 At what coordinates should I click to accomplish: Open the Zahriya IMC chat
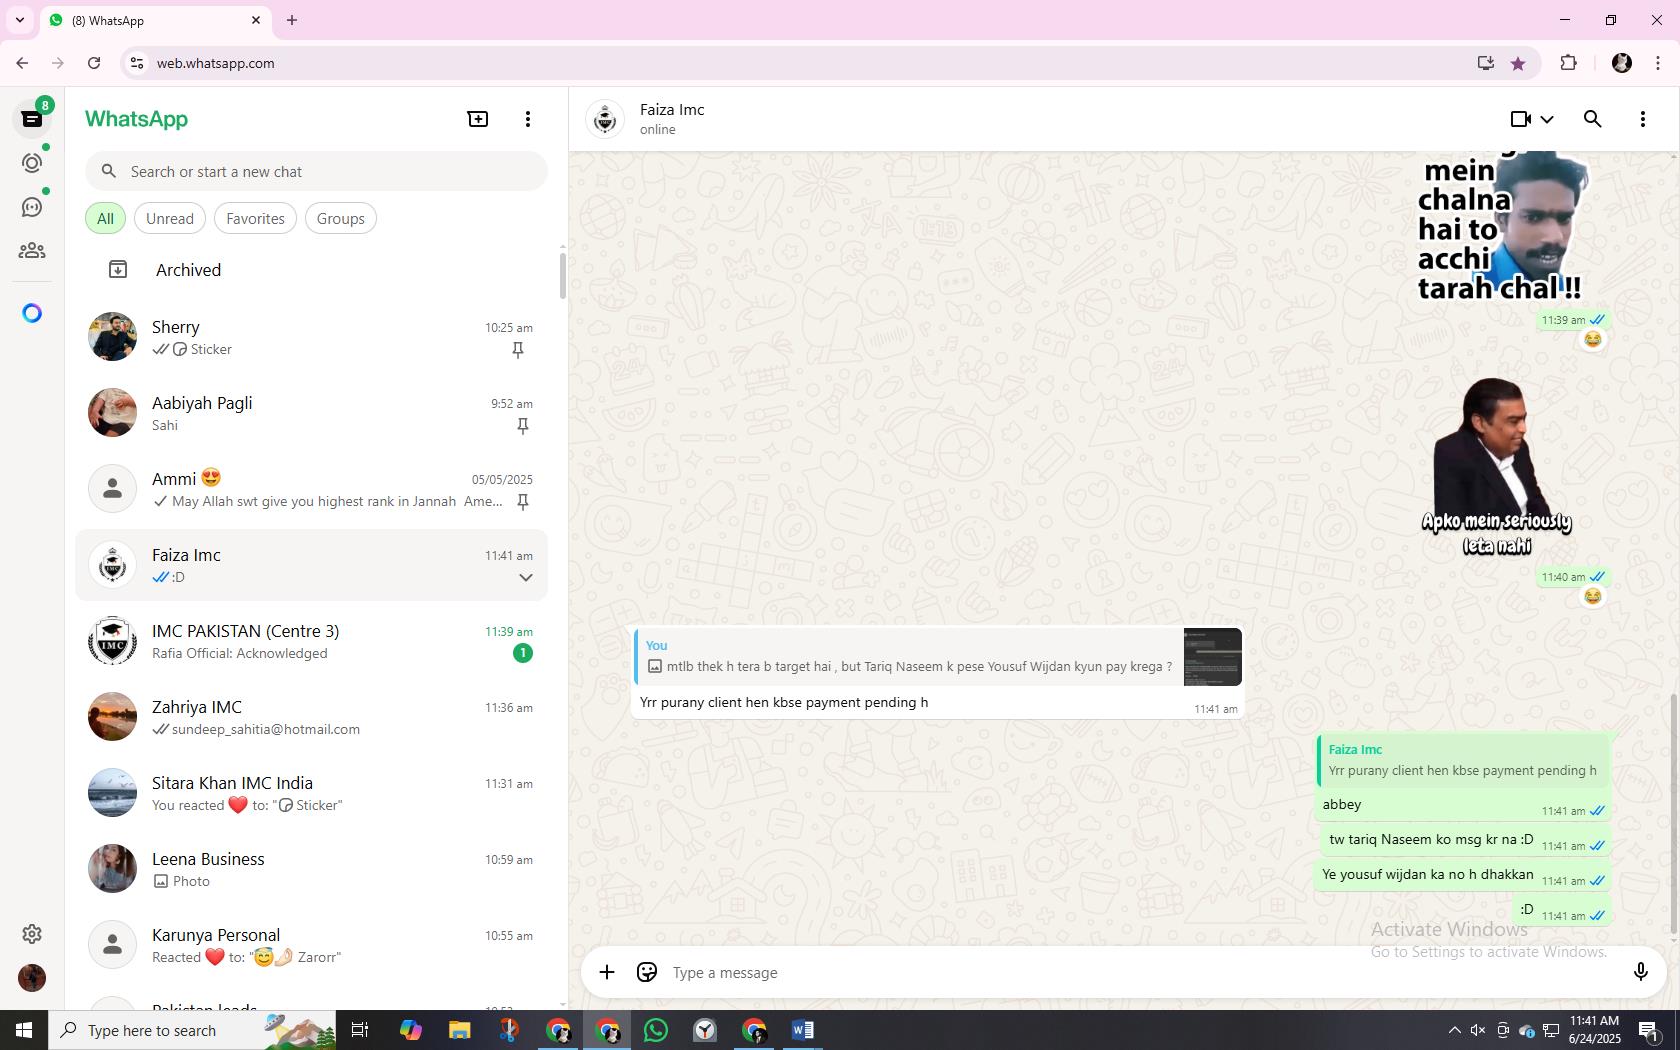(x=312, y=718)
